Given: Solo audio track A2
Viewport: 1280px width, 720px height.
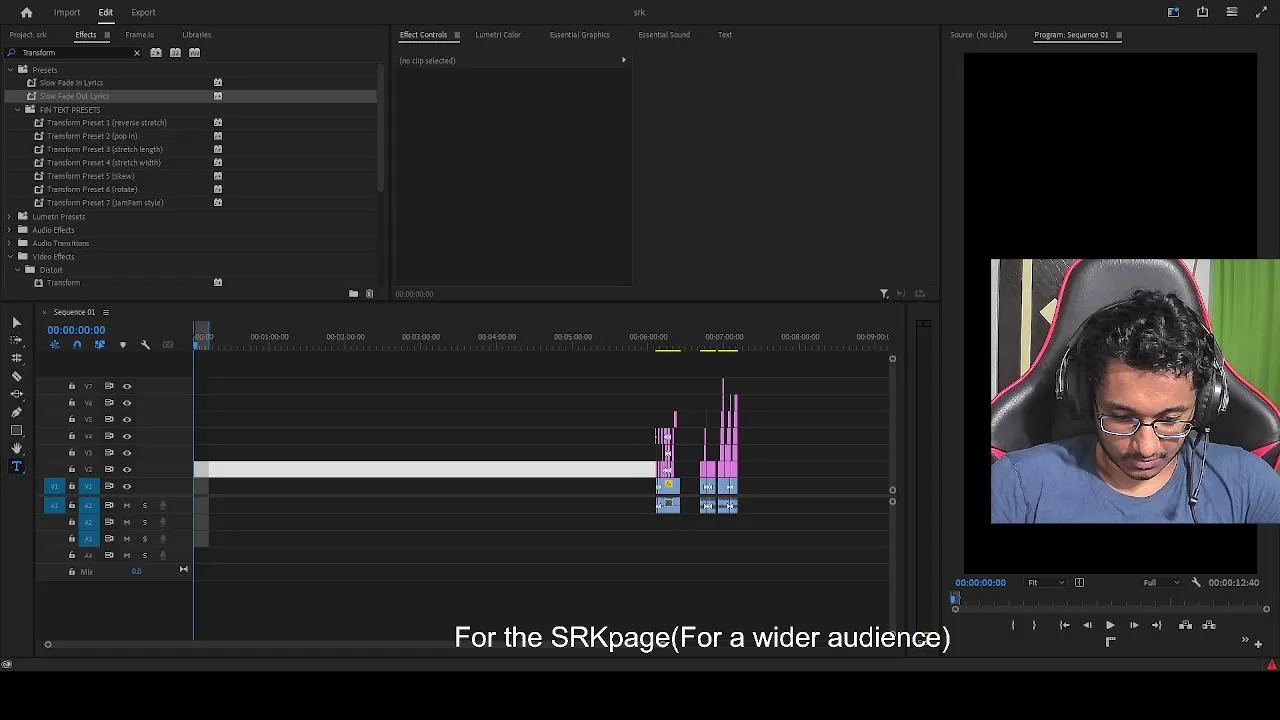Looking at the screenshot, I should 144,522.
